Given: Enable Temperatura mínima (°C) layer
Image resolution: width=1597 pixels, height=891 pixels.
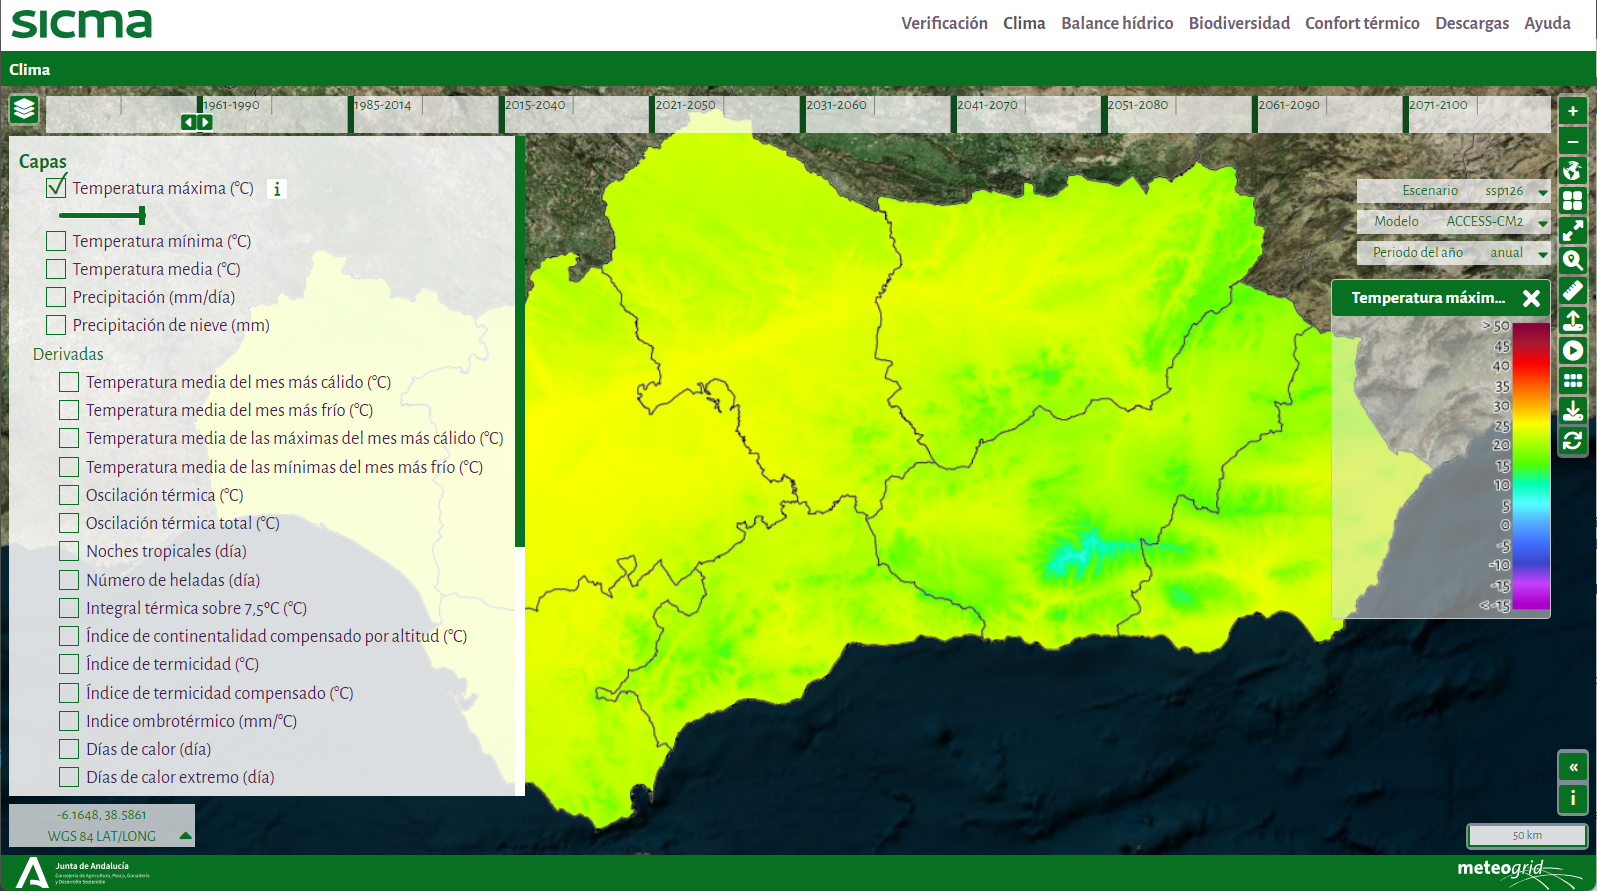Looking at the screenshot, I should pos(56,241).
